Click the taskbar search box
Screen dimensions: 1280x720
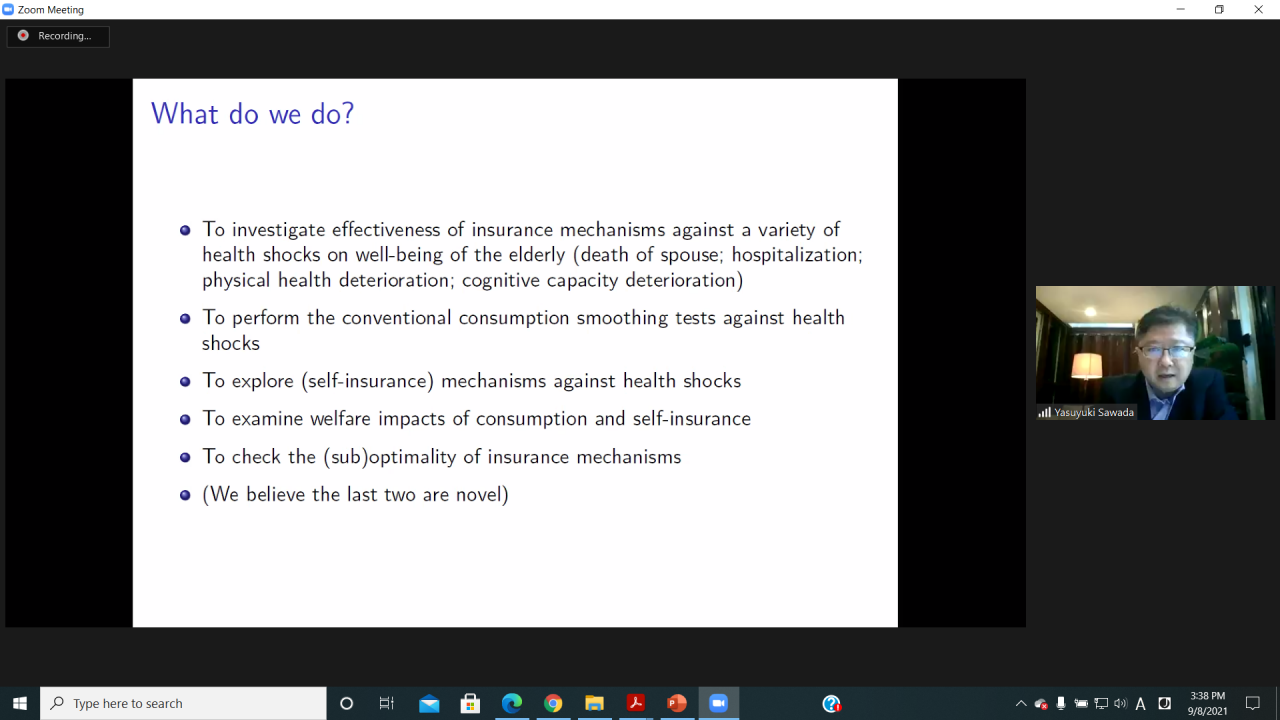point(183,703)
